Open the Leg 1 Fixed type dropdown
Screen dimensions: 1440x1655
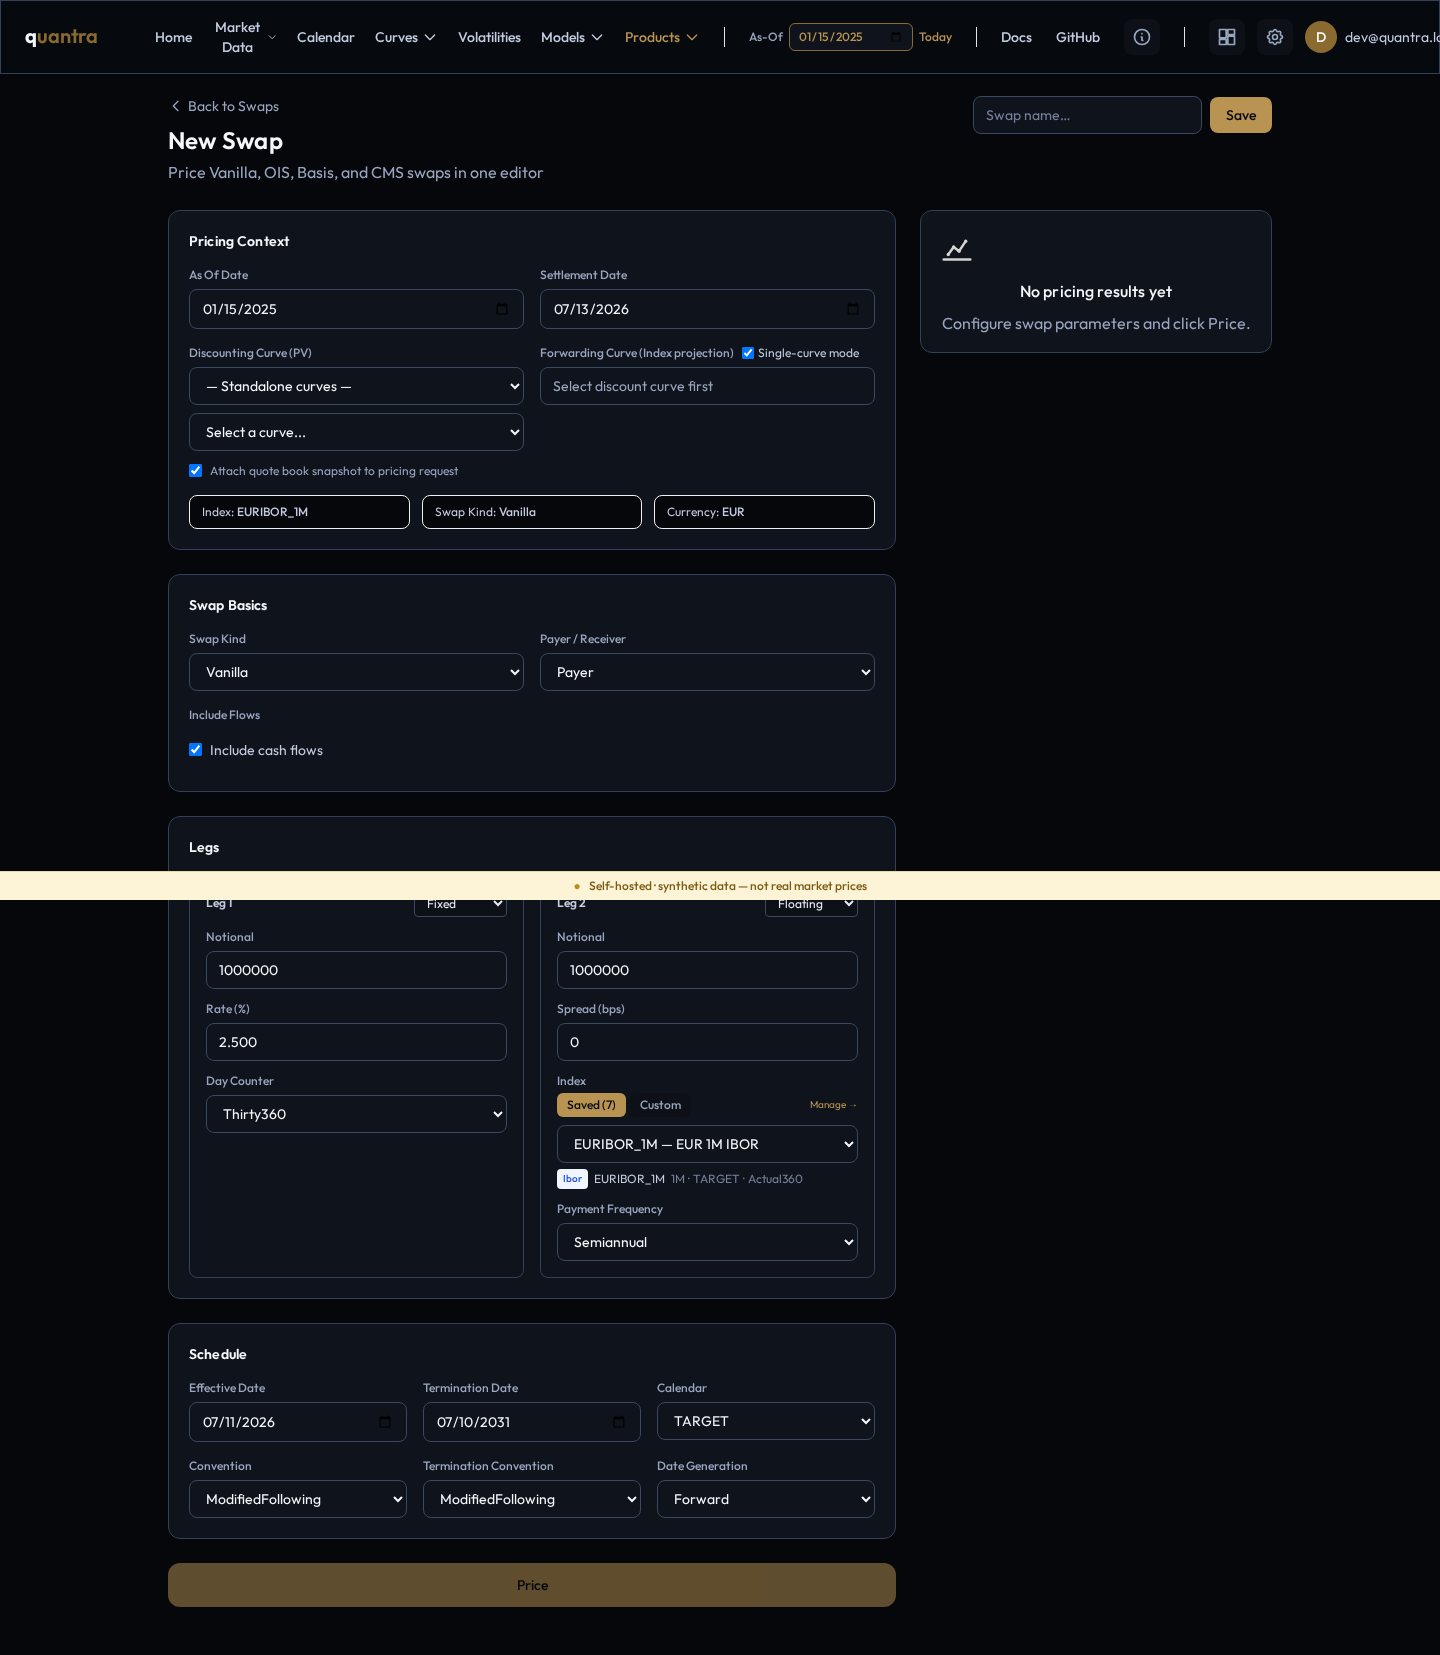pos(460,906)
